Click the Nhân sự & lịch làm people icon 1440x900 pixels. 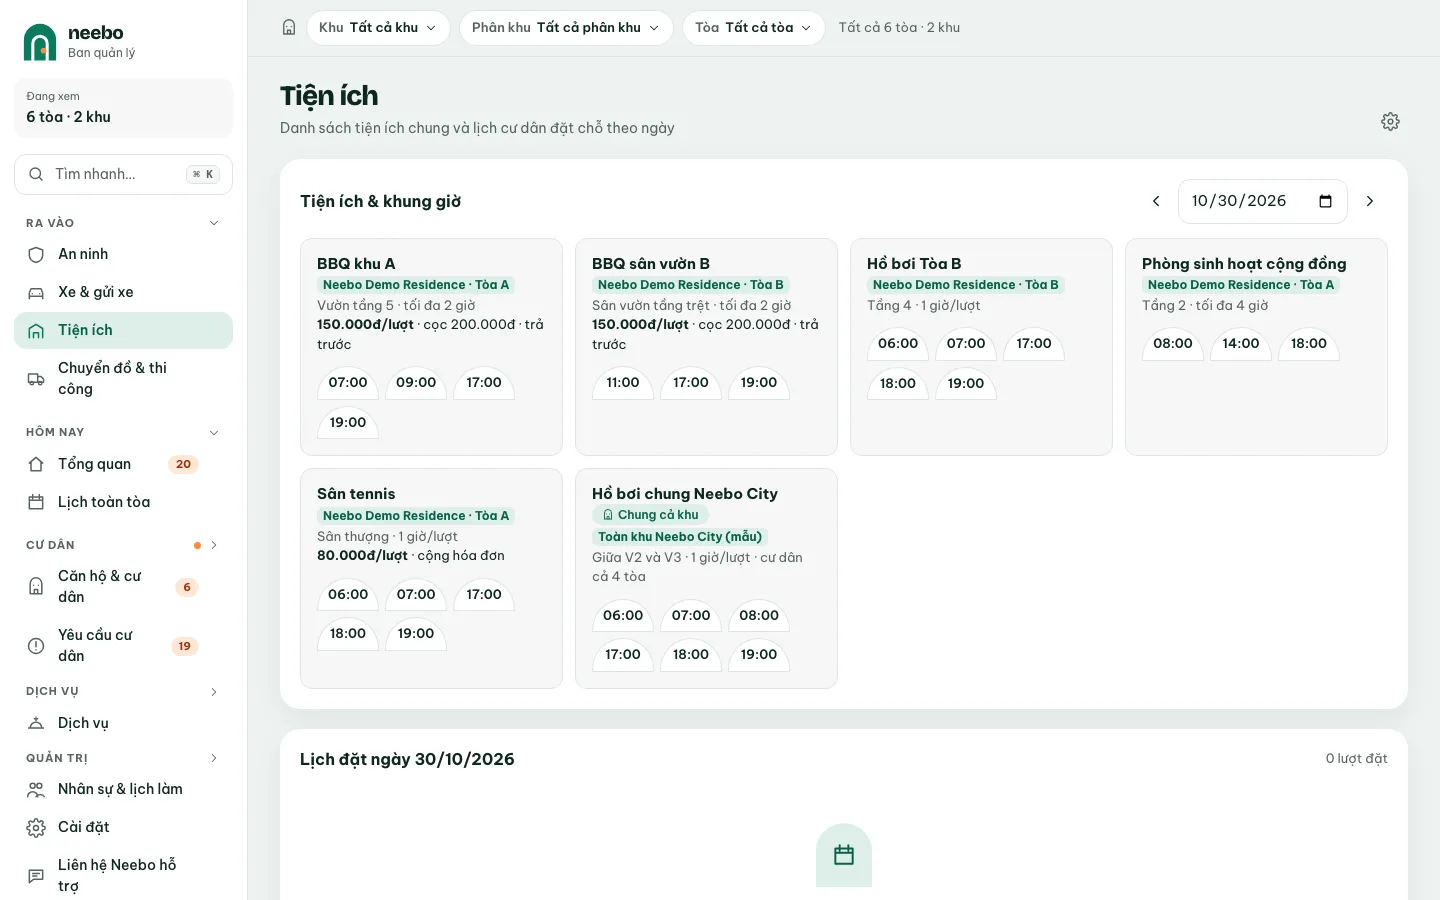pyautogui.click(x=36, y=790)
